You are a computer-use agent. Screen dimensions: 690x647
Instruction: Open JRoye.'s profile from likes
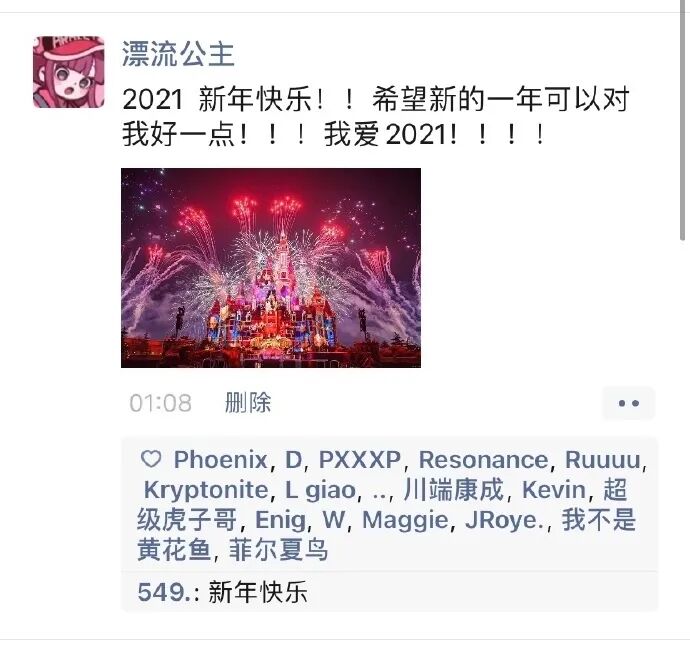[504, 520]
